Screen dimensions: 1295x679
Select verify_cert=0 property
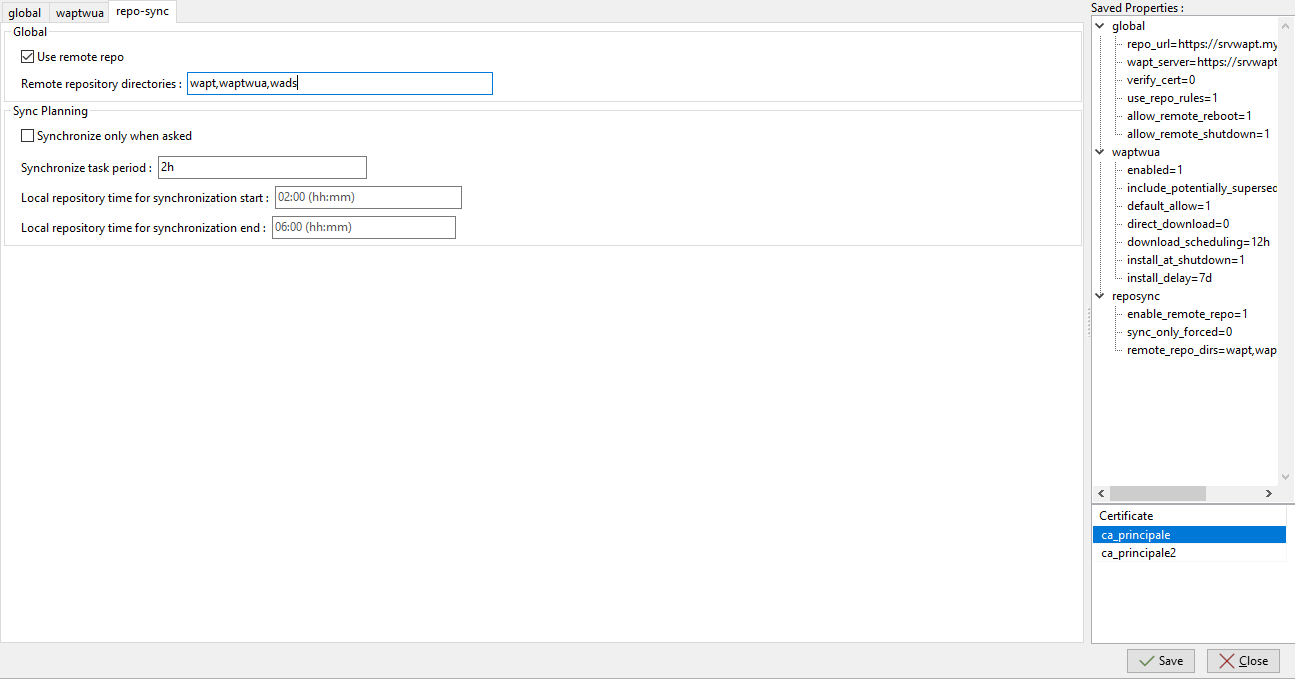click(x=1161, y=80)
